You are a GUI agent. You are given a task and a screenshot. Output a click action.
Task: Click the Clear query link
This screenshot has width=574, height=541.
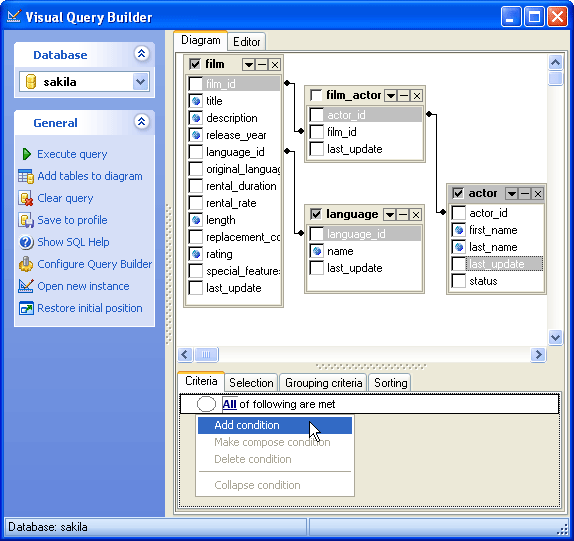[65, 198]
